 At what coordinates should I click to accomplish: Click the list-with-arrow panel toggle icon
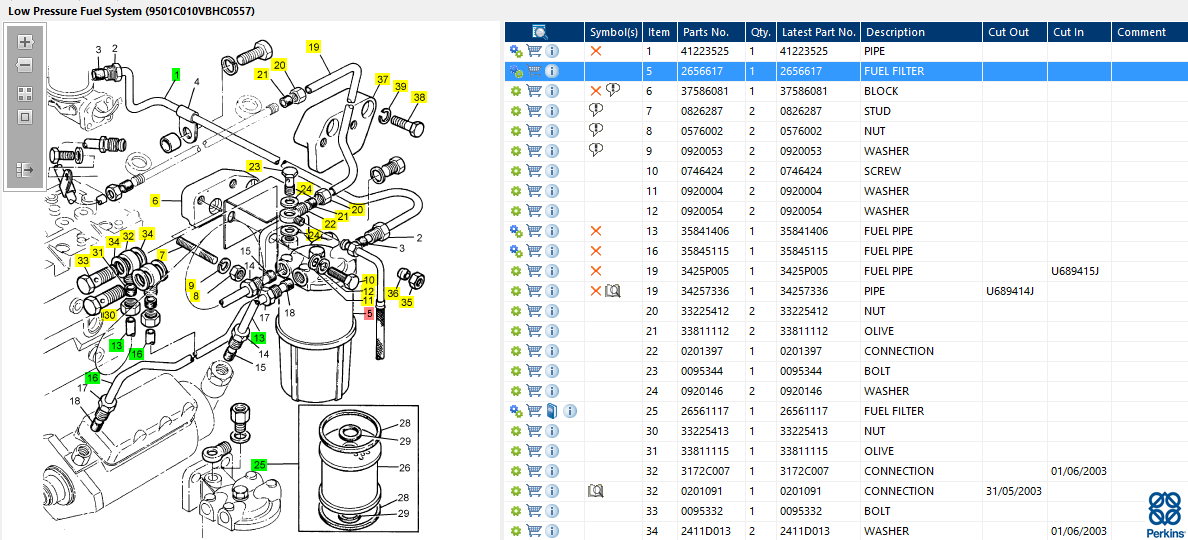(x=26, y=170)
